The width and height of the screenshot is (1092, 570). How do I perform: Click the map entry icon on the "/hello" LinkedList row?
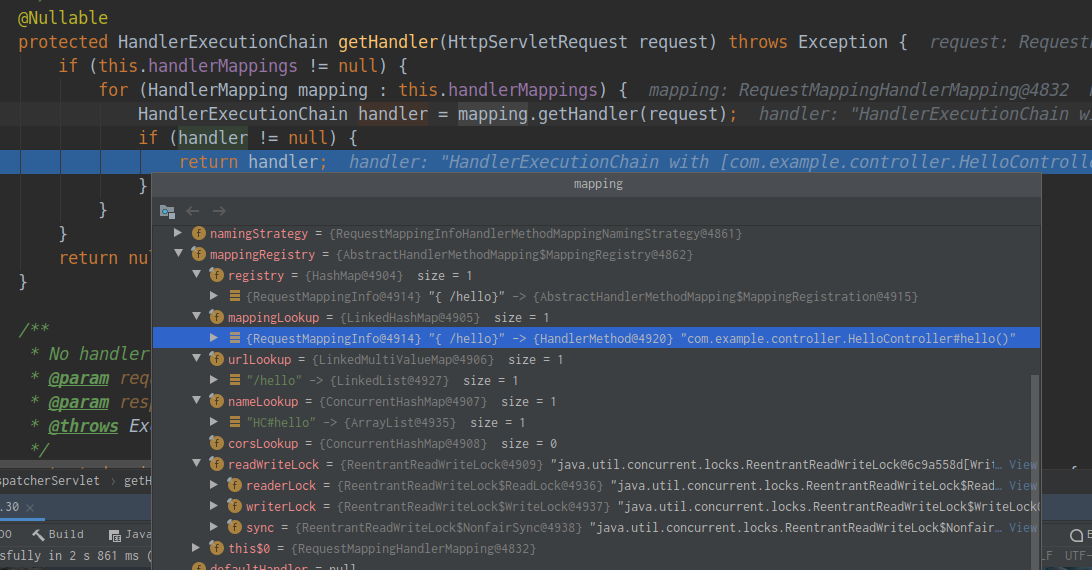pyautogui.click(x=234, y=380)
